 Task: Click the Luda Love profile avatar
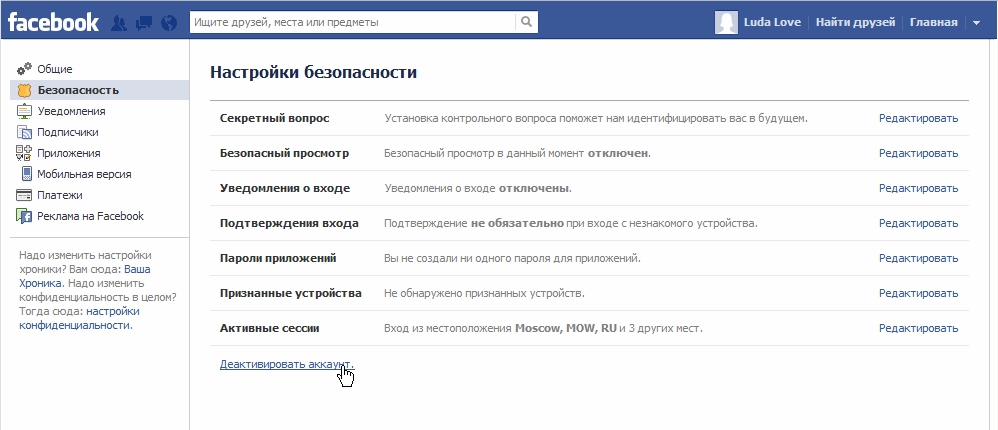click(x=726, y=22)
